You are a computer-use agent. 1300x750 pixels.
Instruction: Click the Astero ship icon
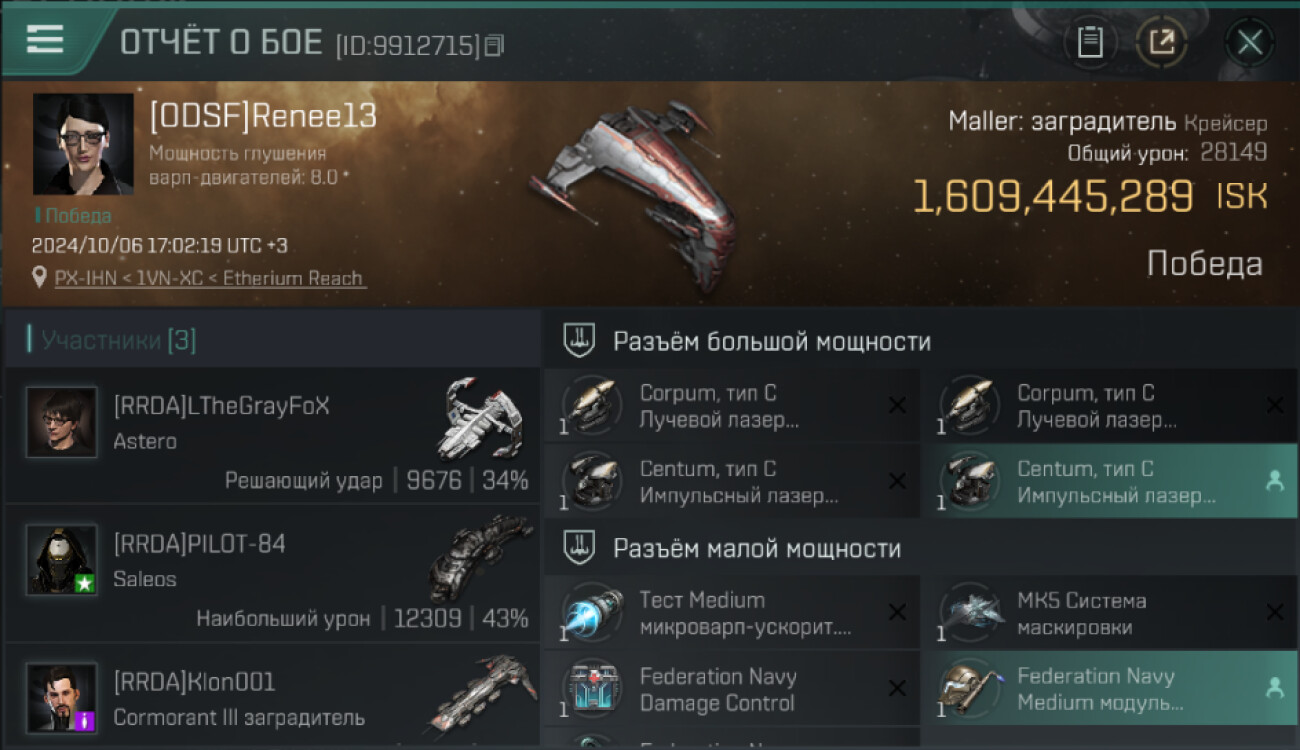(480, 420)
